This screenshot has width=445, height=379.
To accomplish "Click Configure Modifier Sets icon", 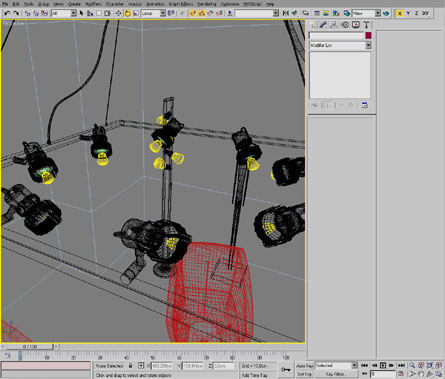I will (365, 105).
